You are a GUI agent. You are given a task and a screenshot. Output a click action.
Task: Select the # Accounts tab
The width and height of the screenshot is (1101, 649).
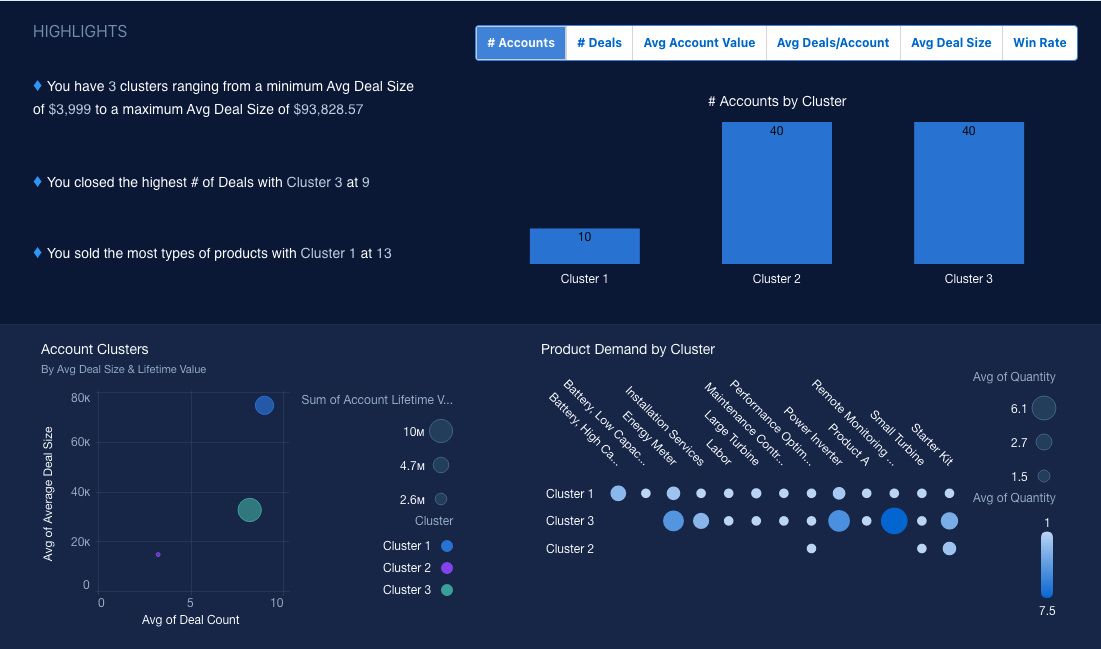pyautogui.click(x=520, y=43)
